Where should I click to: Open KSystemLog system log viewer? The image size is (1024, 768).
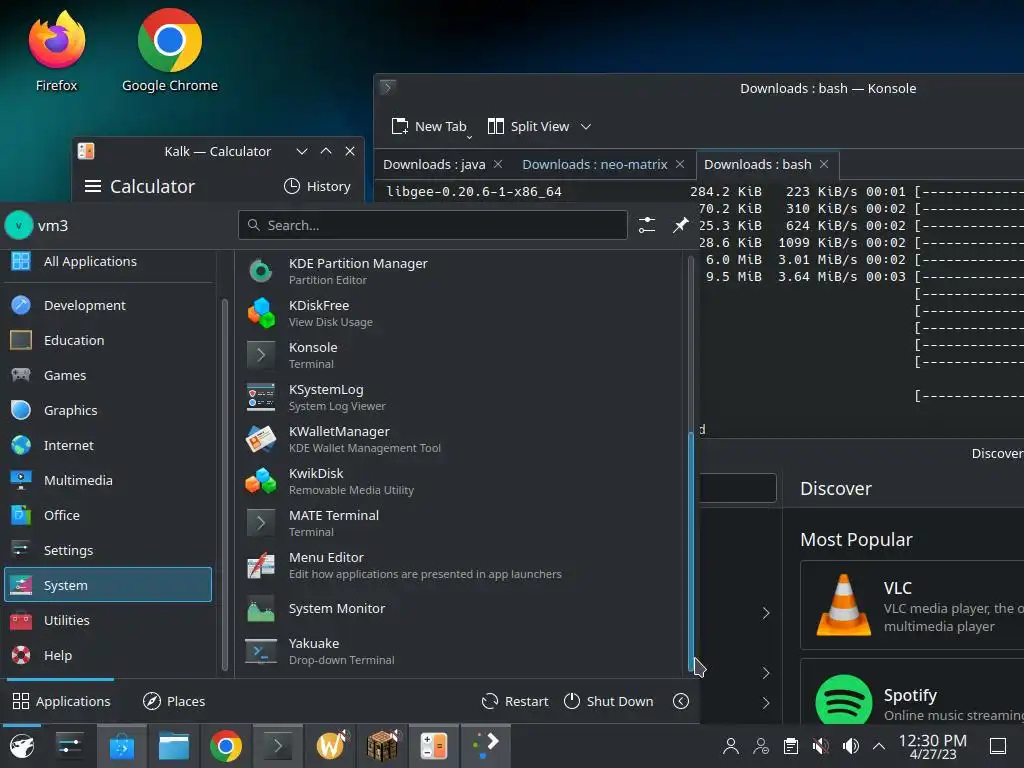(460, 397)
